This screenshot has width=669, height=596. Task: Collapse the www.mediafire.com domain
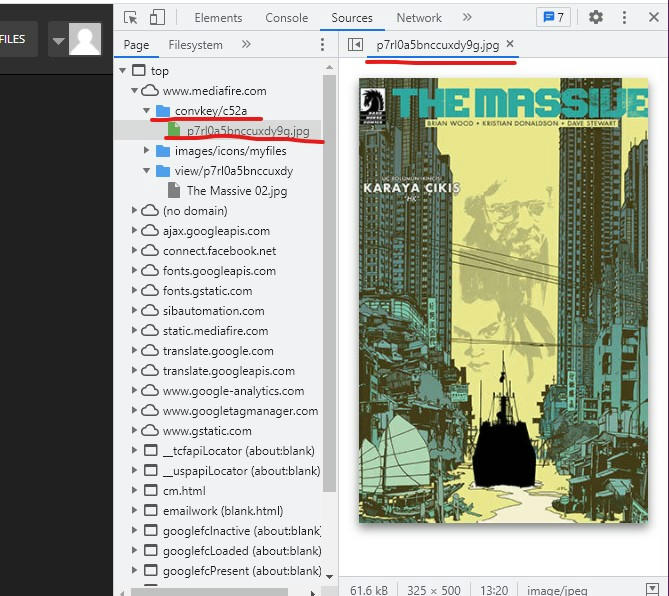(134, 90)
